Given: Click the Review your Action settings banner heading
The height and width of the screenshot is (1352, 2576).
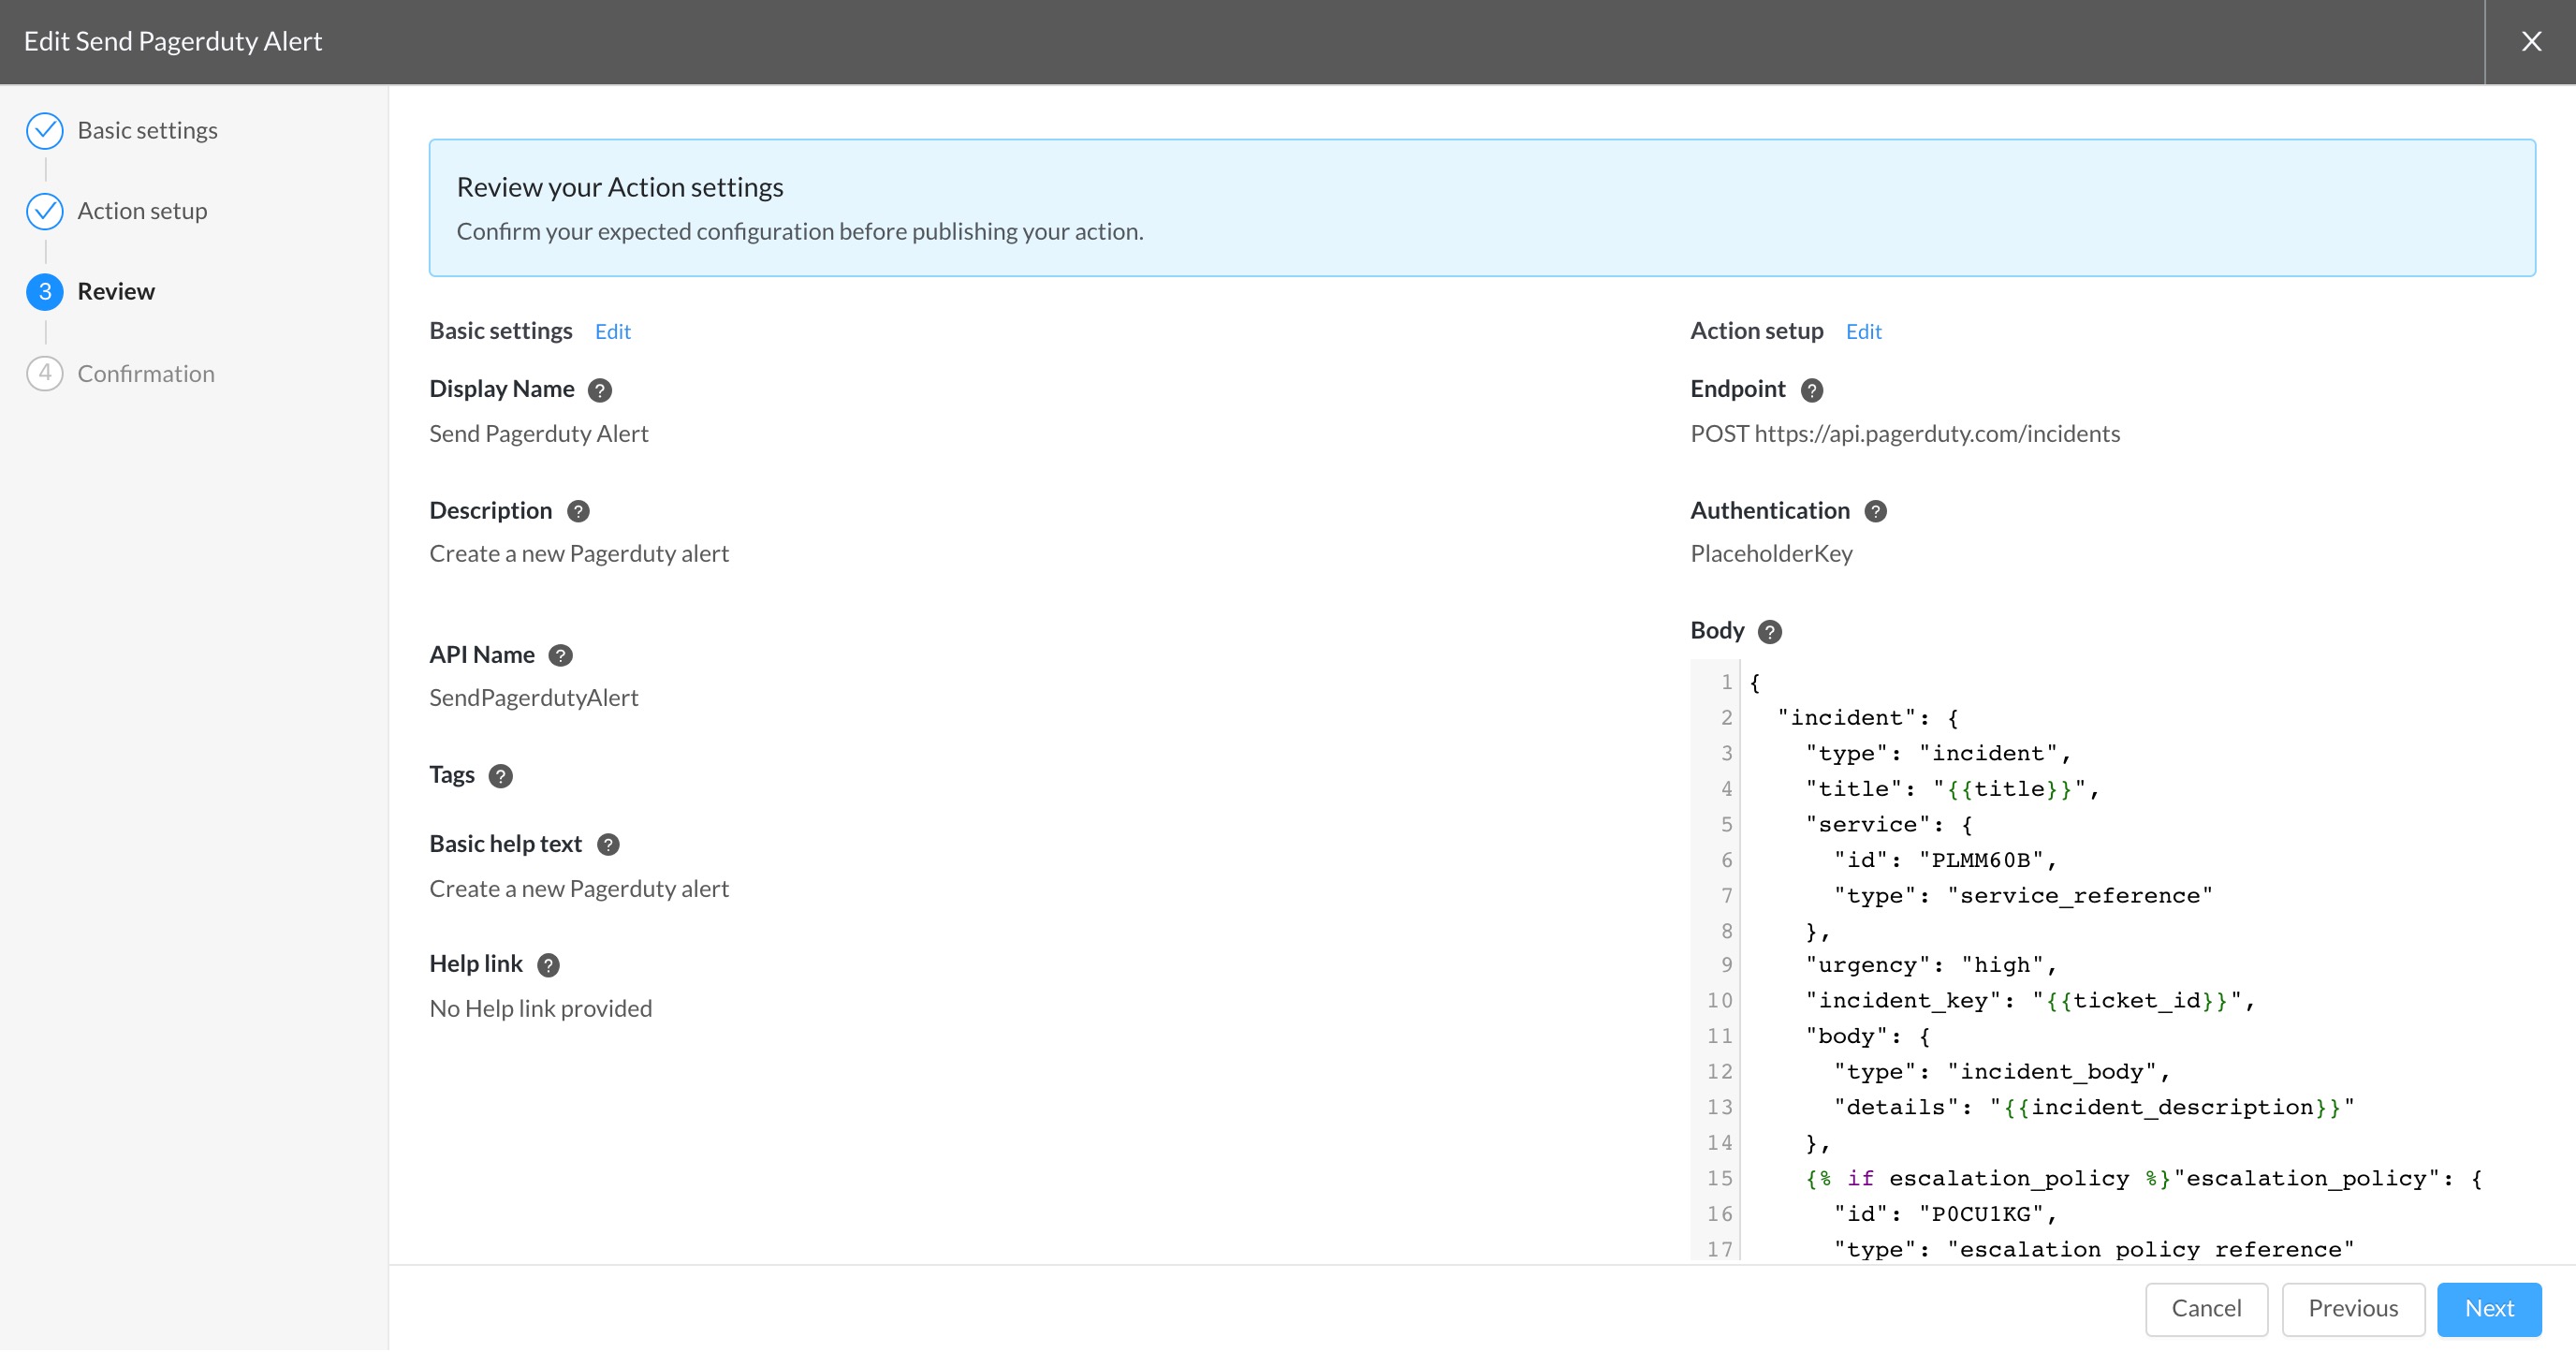Looking at the screenshot, I should click(x=620, y=188).
